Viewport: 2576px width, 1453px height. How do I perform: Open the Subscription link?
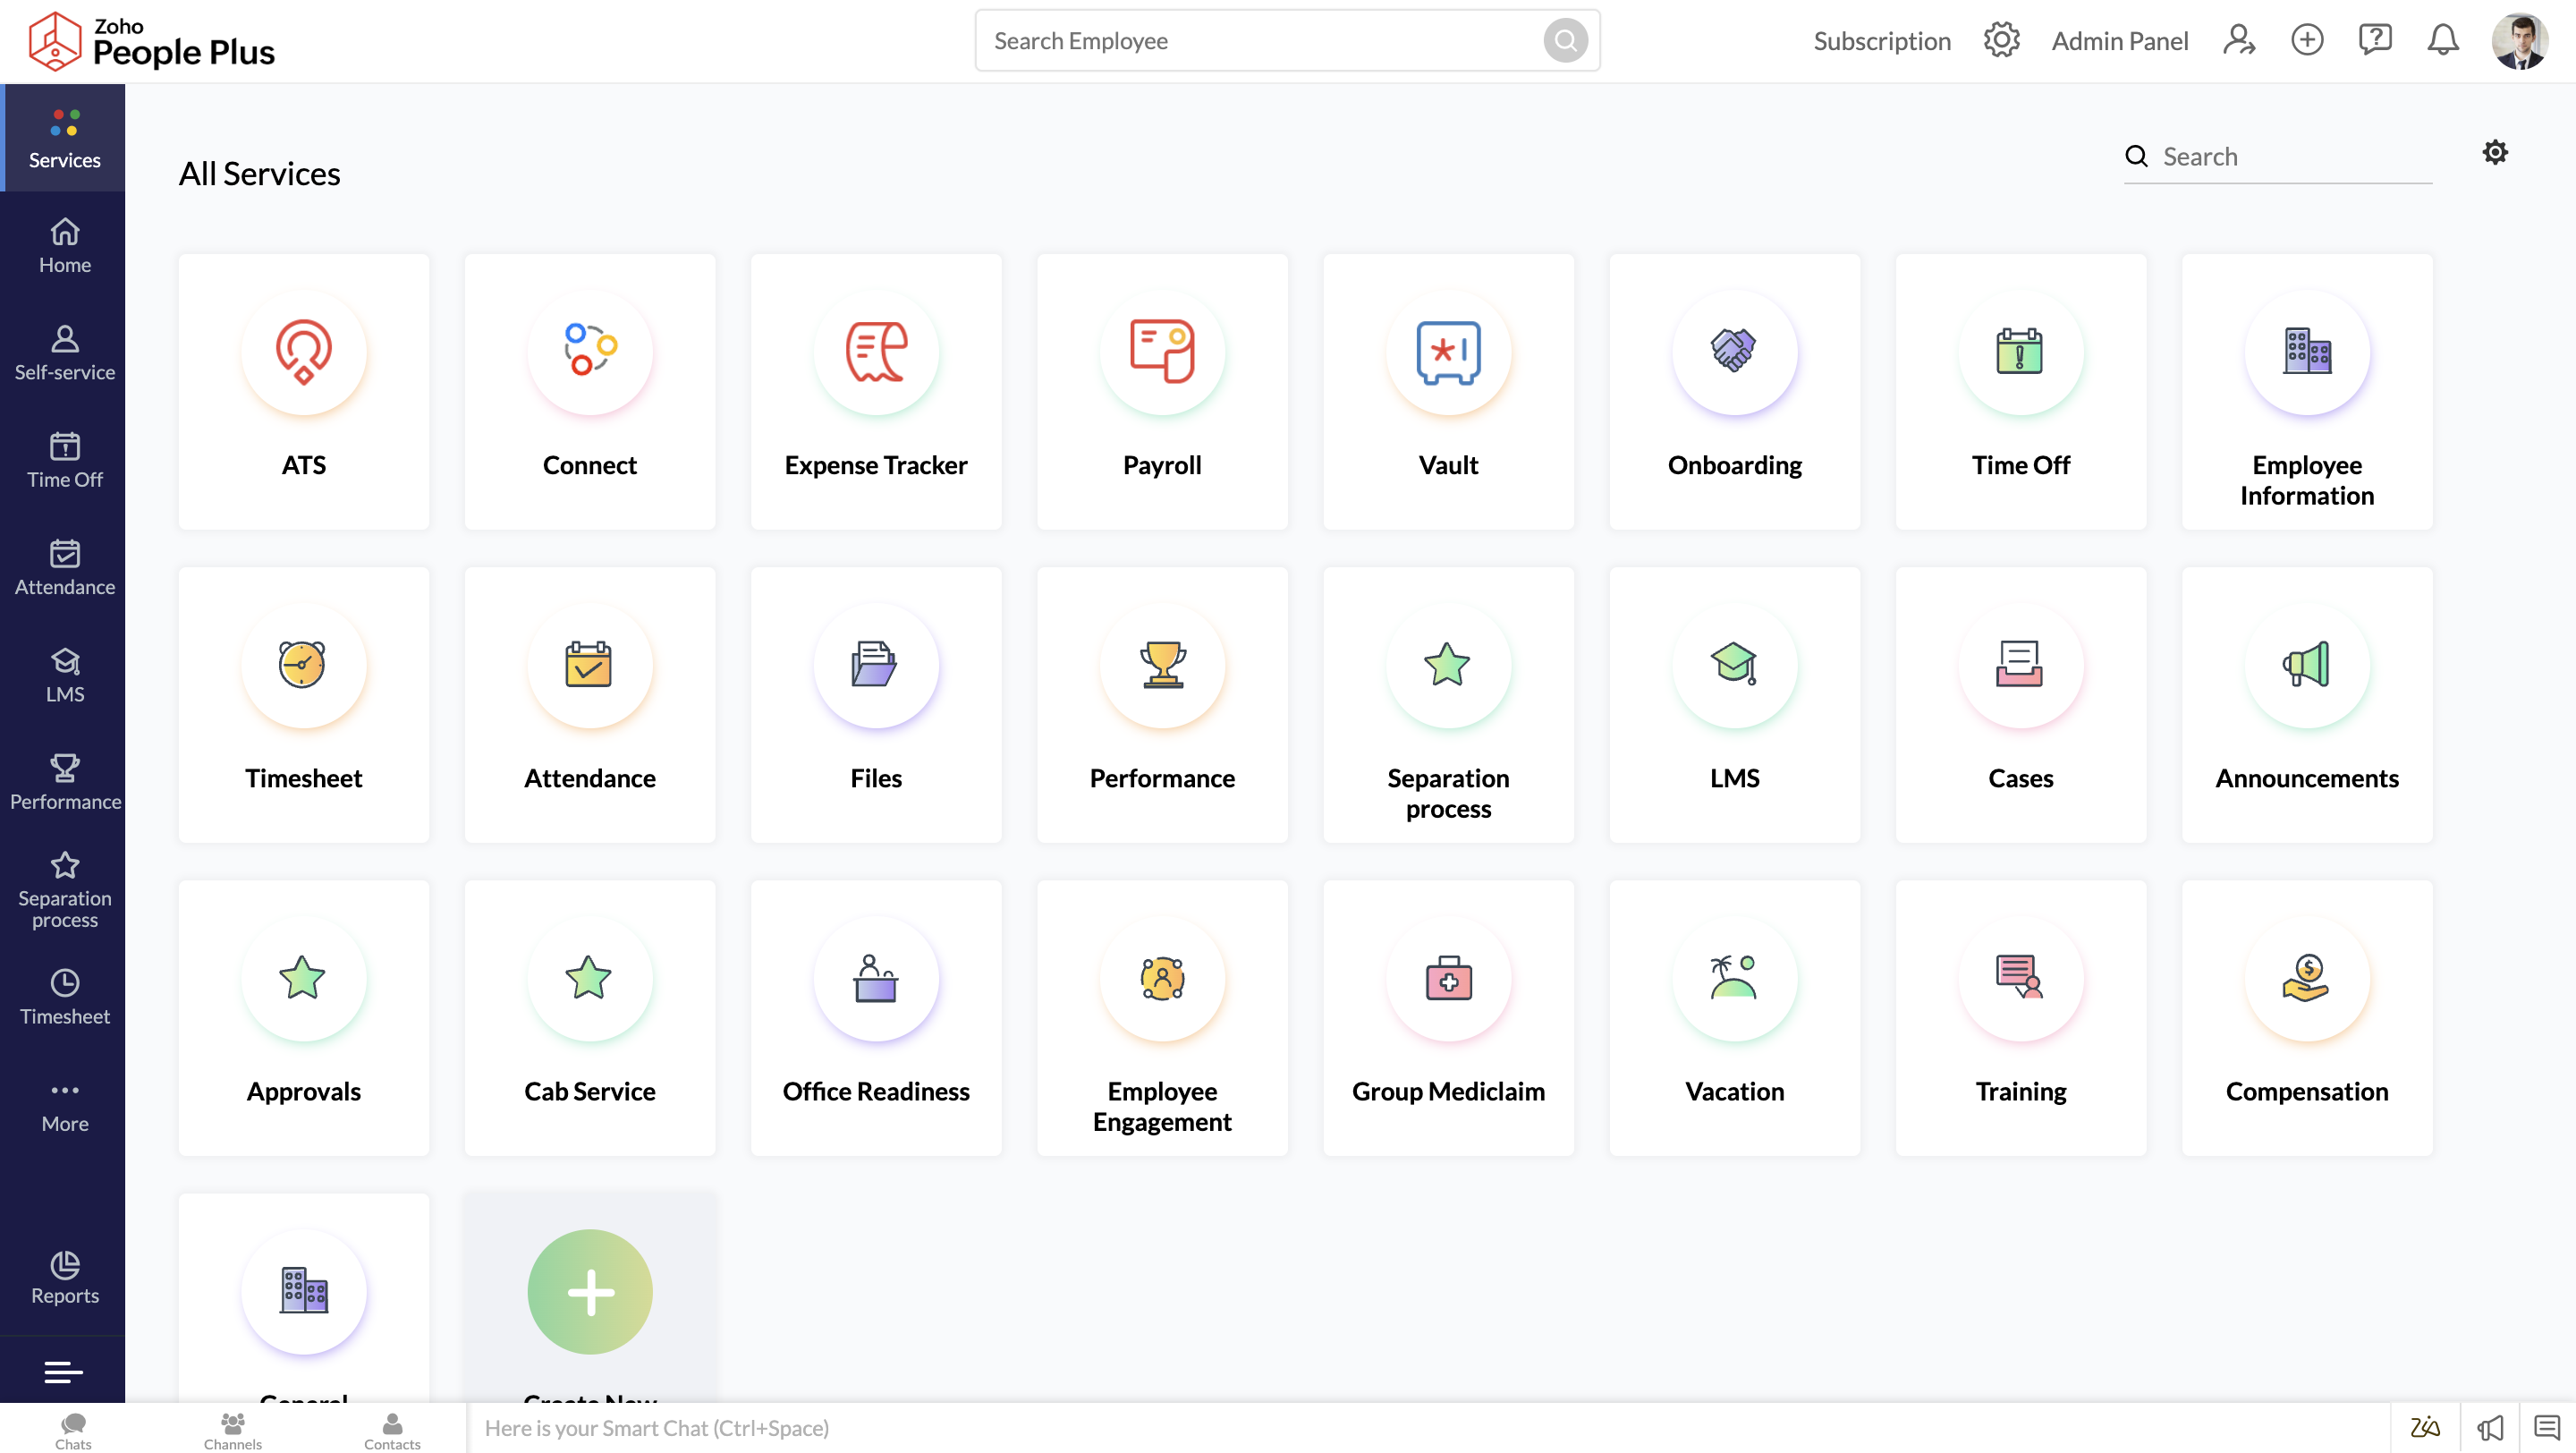click(1882, 41)
